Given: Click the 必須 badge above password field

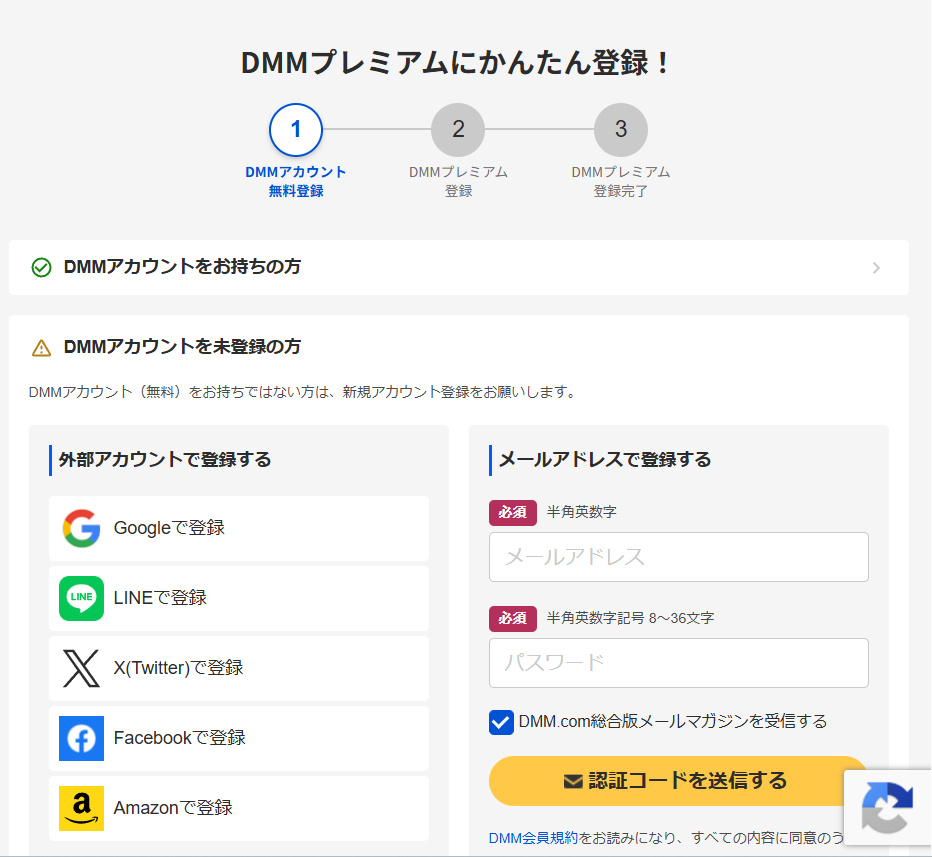Looking at the screenshot, I should point(513,619).
